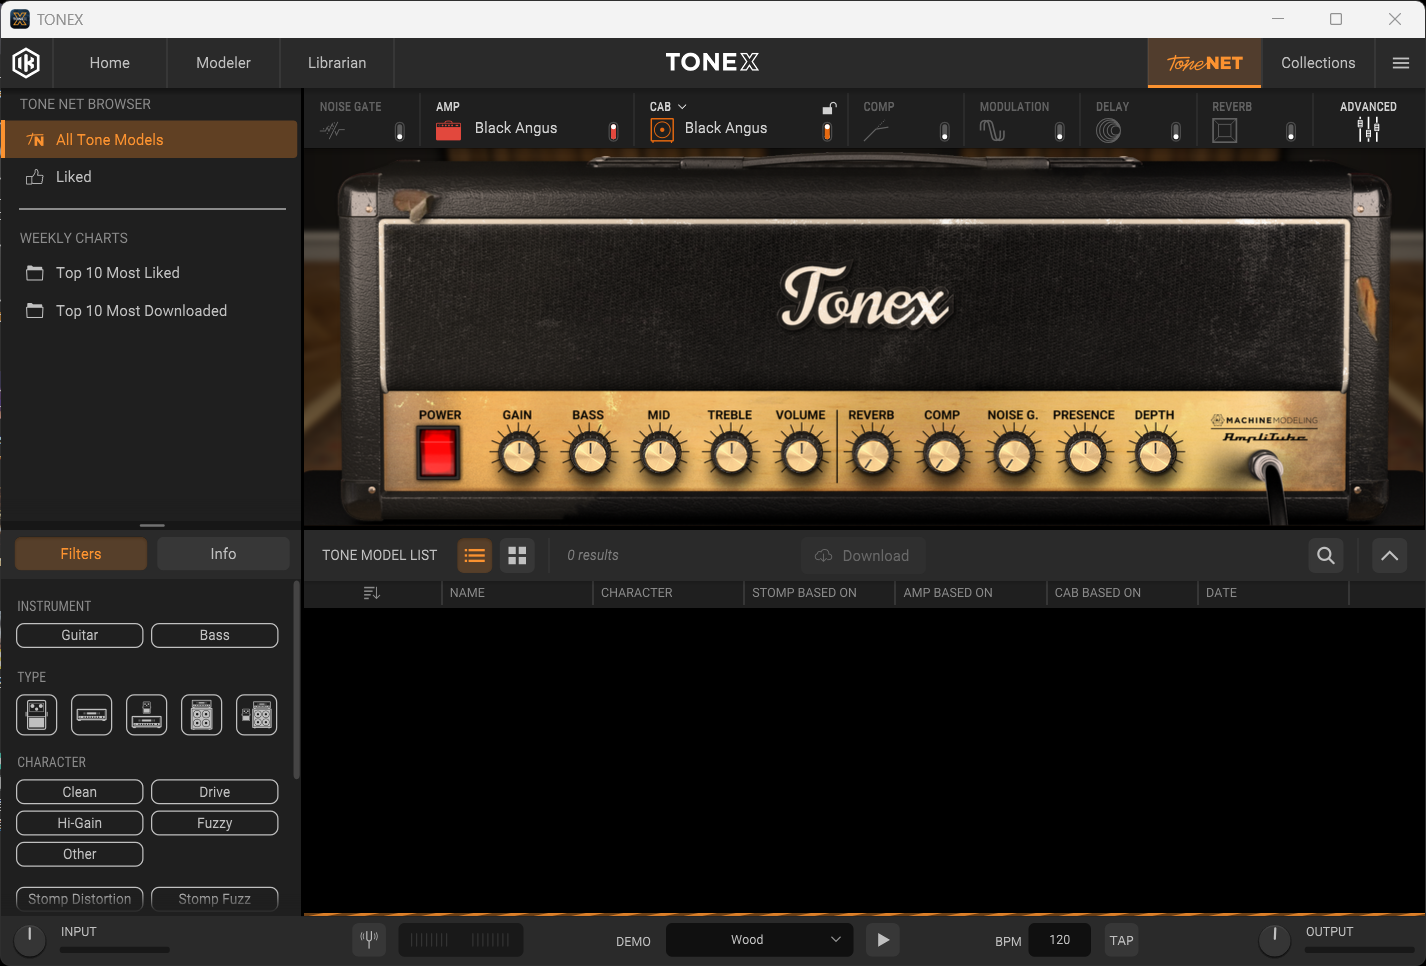Filter by stomp, amp and cabinet type

click(x=257, y=715)
